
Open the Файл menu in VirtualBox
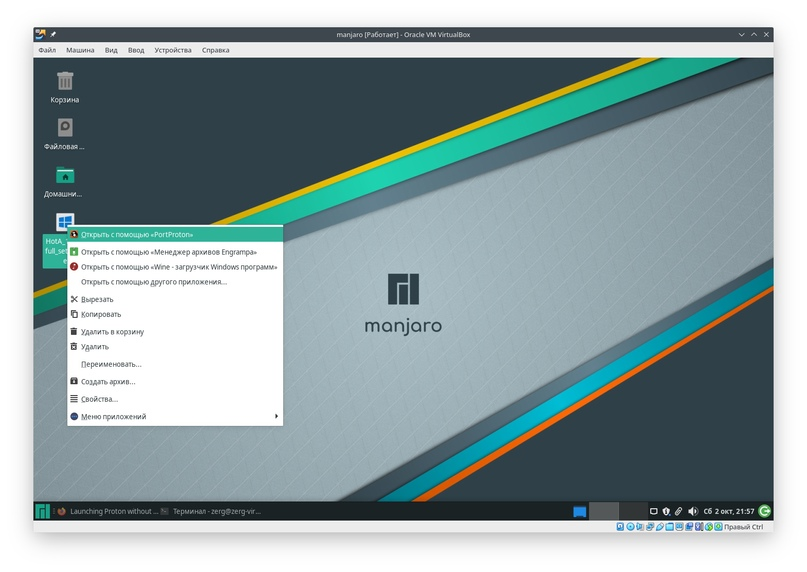(47, 50)
